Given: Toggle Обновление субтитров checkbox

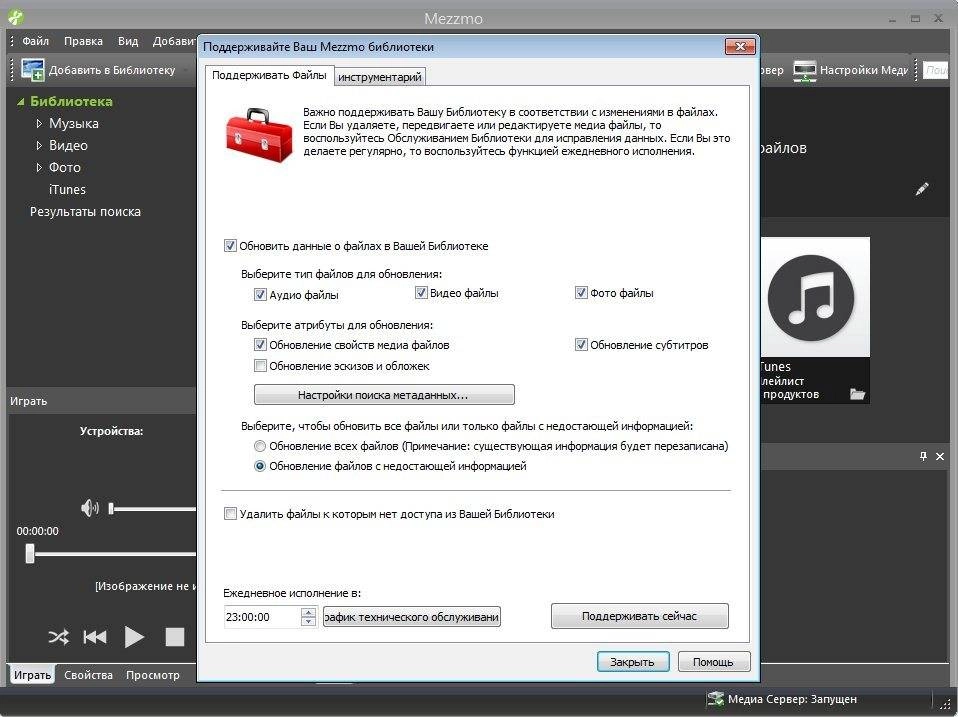Looking at the screenshot, I should (581, 344).
